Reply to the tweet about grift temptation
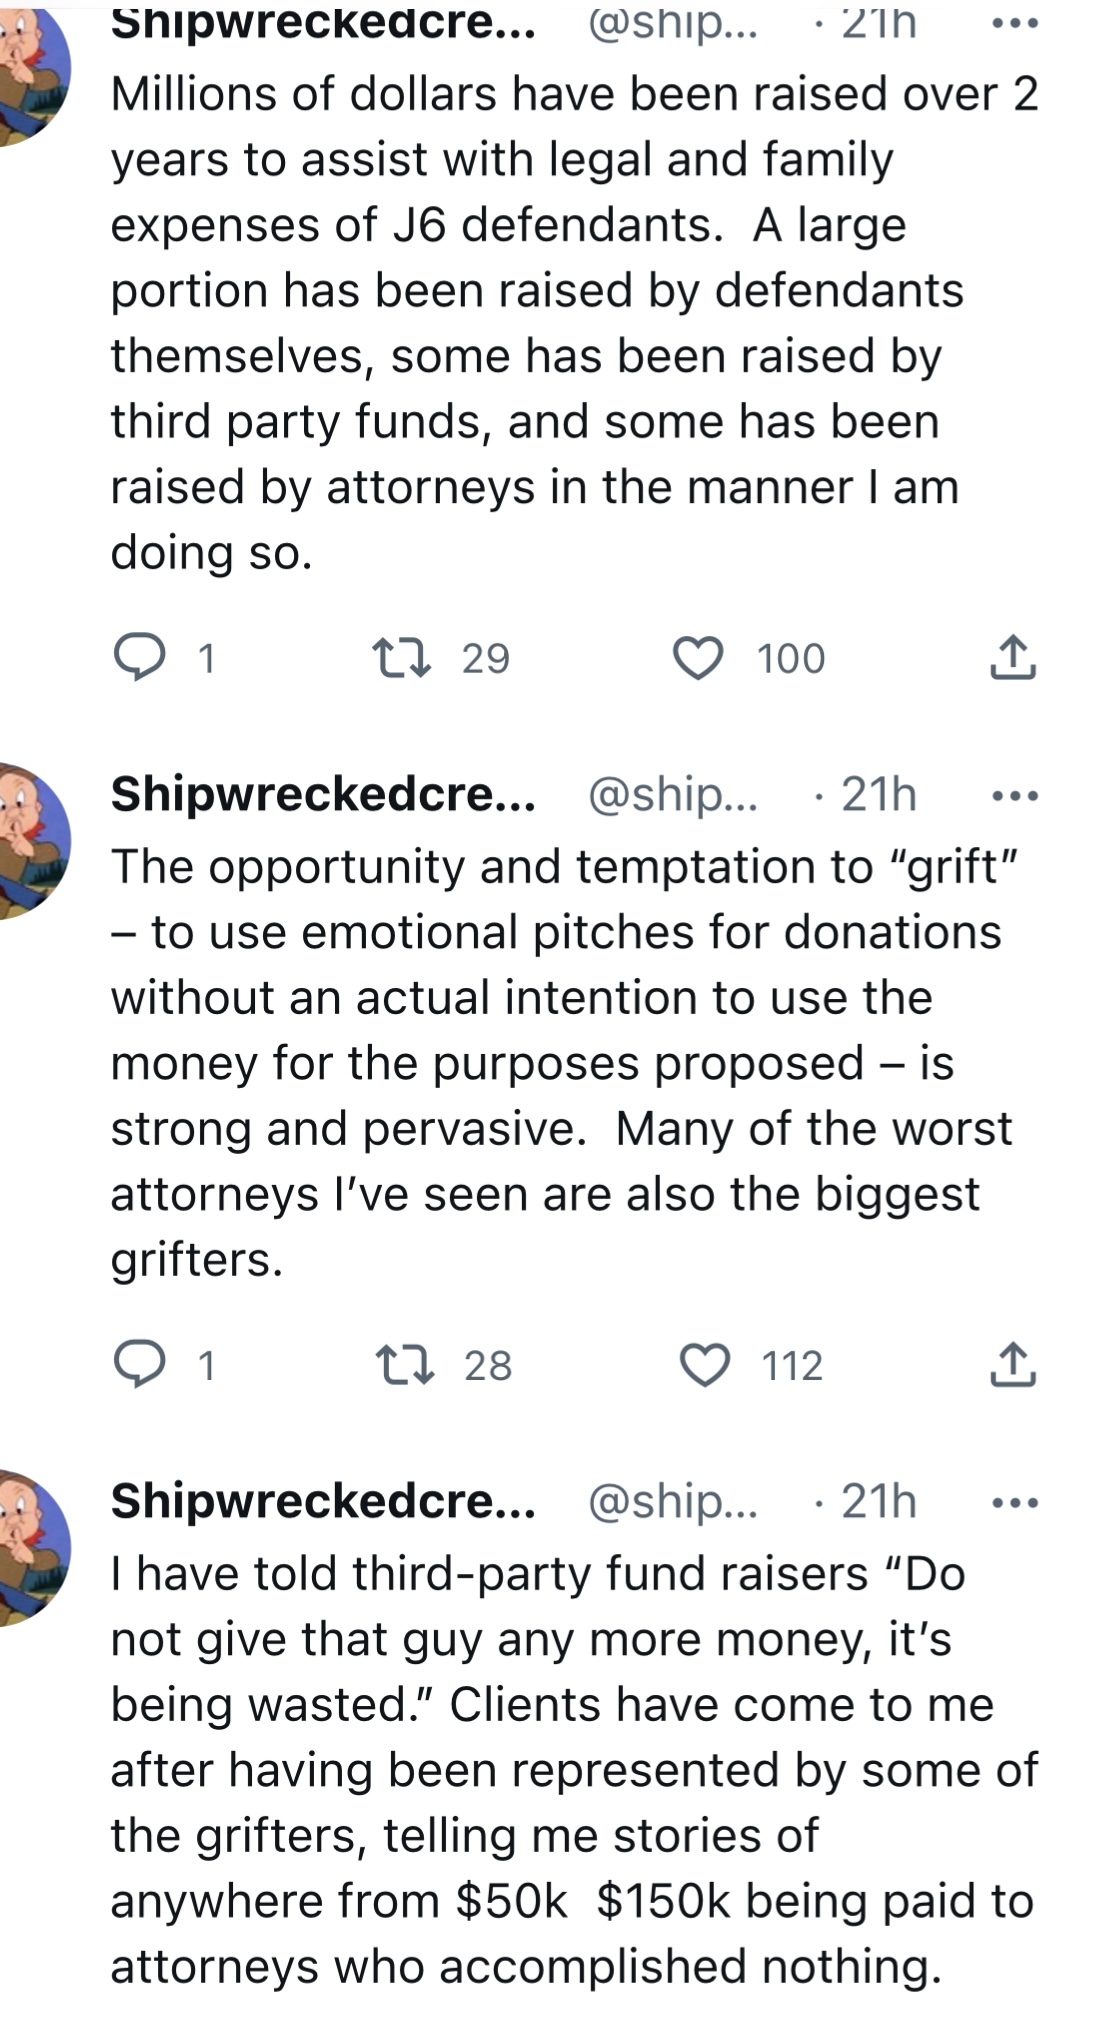 (139, 1365)
